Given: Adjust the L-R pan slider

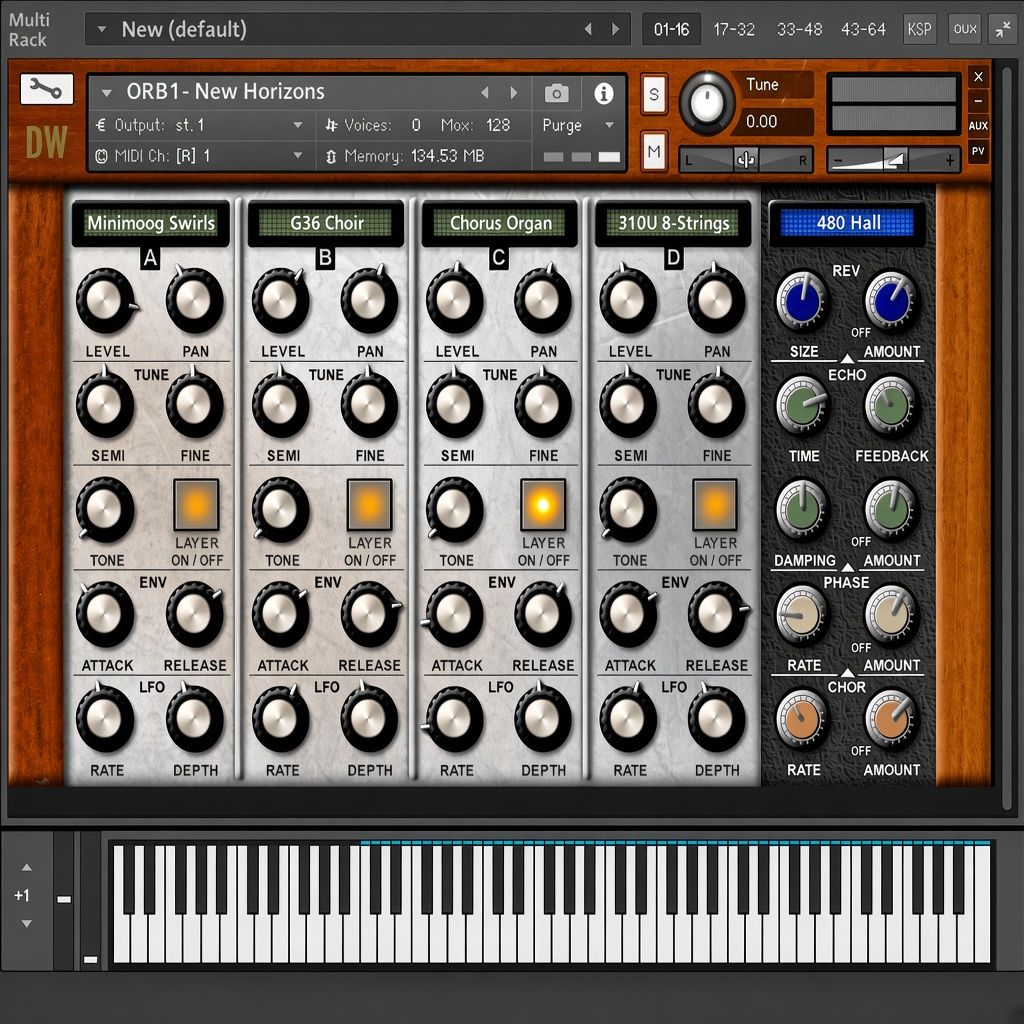Looking at the screenshot, I should pyautogui.click(x=746, y=160).
